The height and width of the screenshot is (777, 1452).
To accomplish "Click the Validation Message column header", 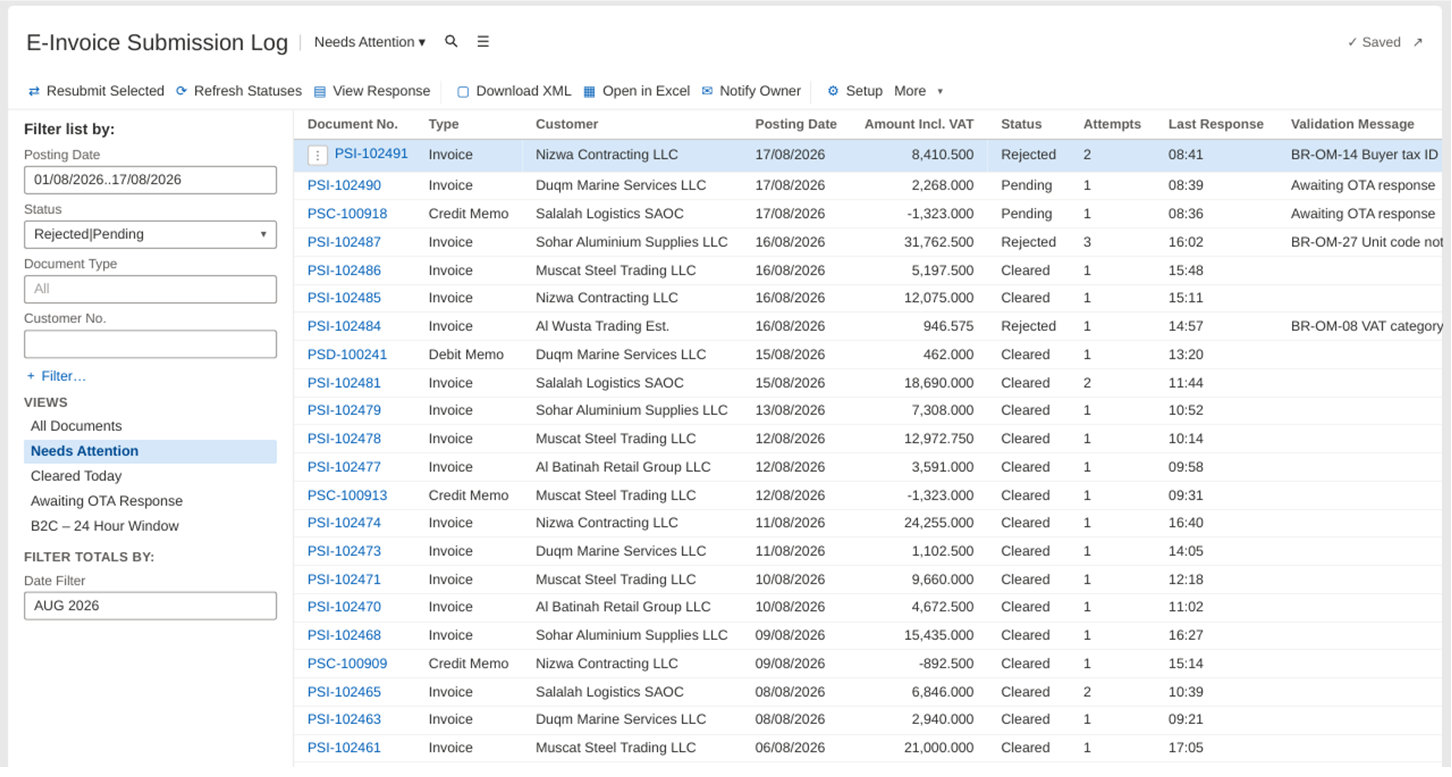I will (1352, 124).
